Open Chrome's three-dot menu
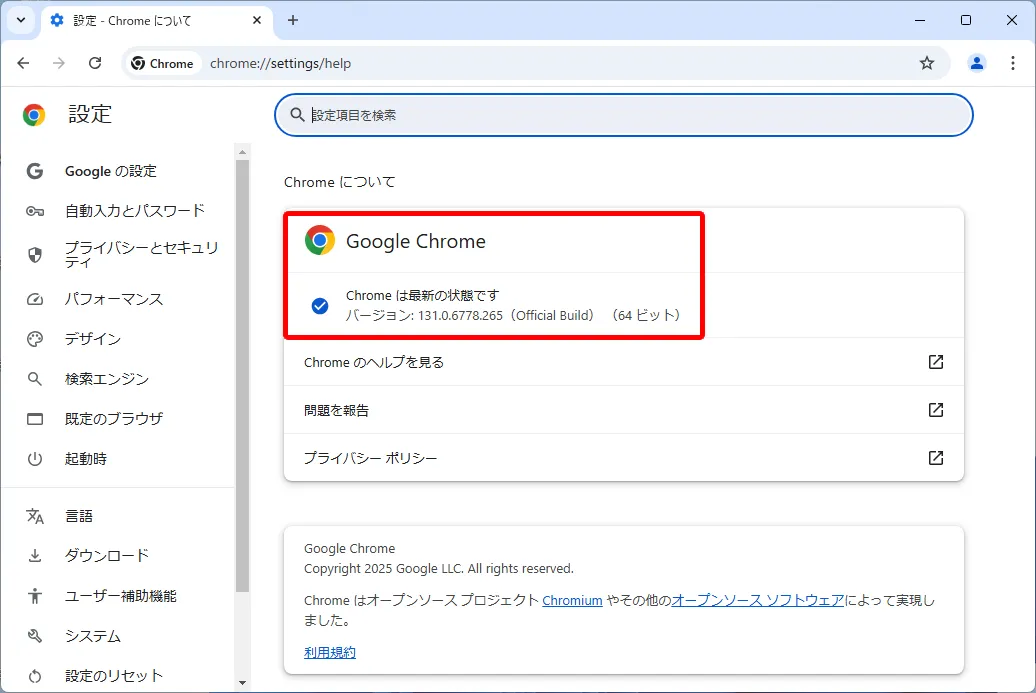The width and height of the screenshot is (1036, 693). (1012, 63)
